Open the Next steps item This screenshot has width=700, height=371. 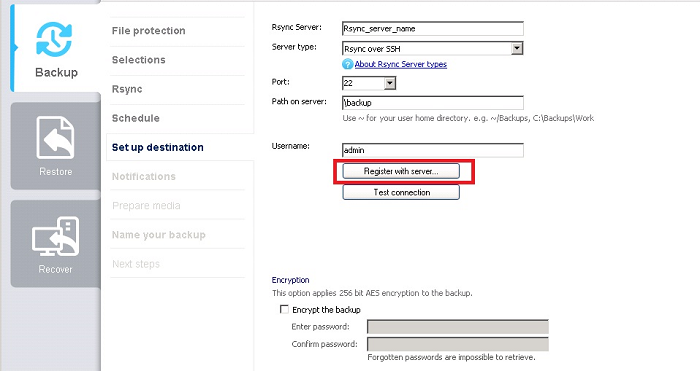coord(136,264)
